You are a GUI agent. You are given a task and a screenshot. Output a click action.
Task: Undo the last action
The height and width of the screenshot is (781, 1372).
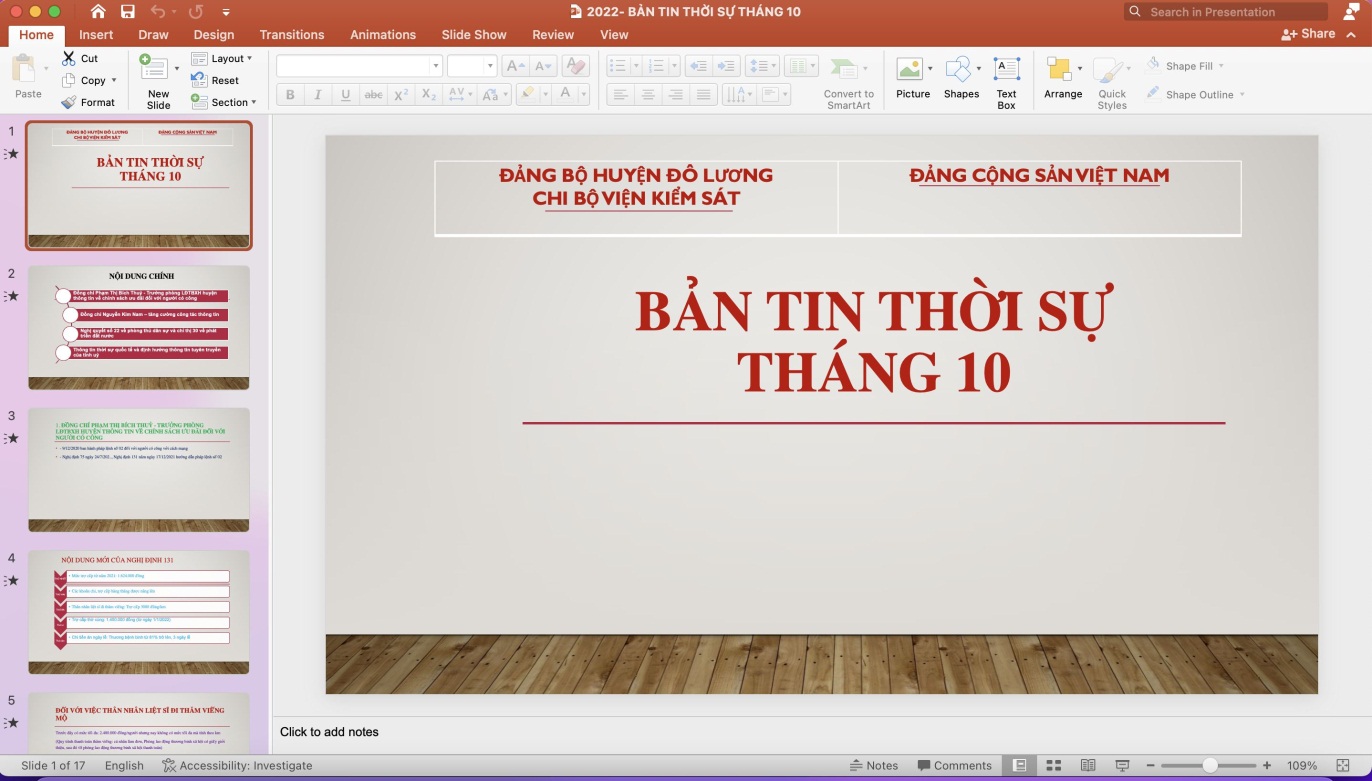(158, 12)
